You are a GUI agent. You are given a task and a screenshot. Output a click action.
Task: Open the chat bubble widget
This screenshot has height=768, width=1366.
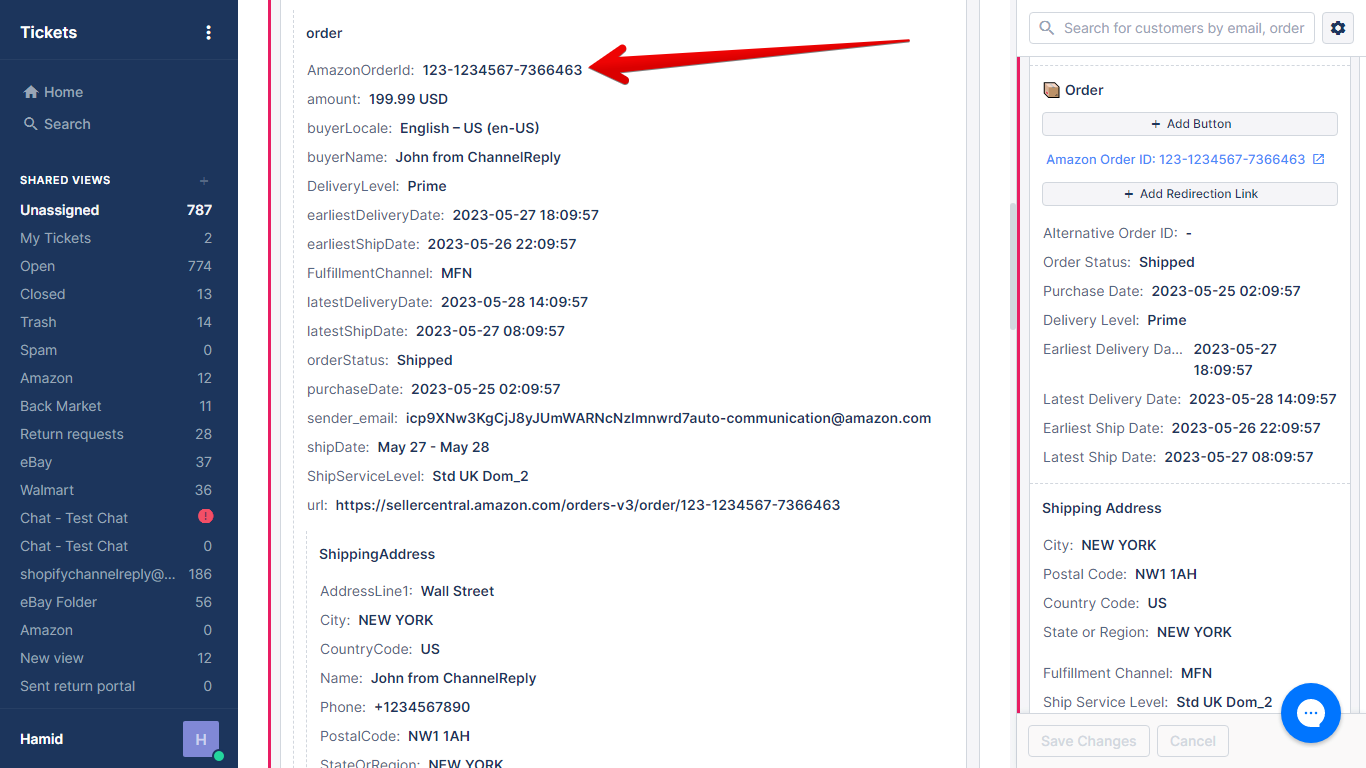[x=1310, y=713]
